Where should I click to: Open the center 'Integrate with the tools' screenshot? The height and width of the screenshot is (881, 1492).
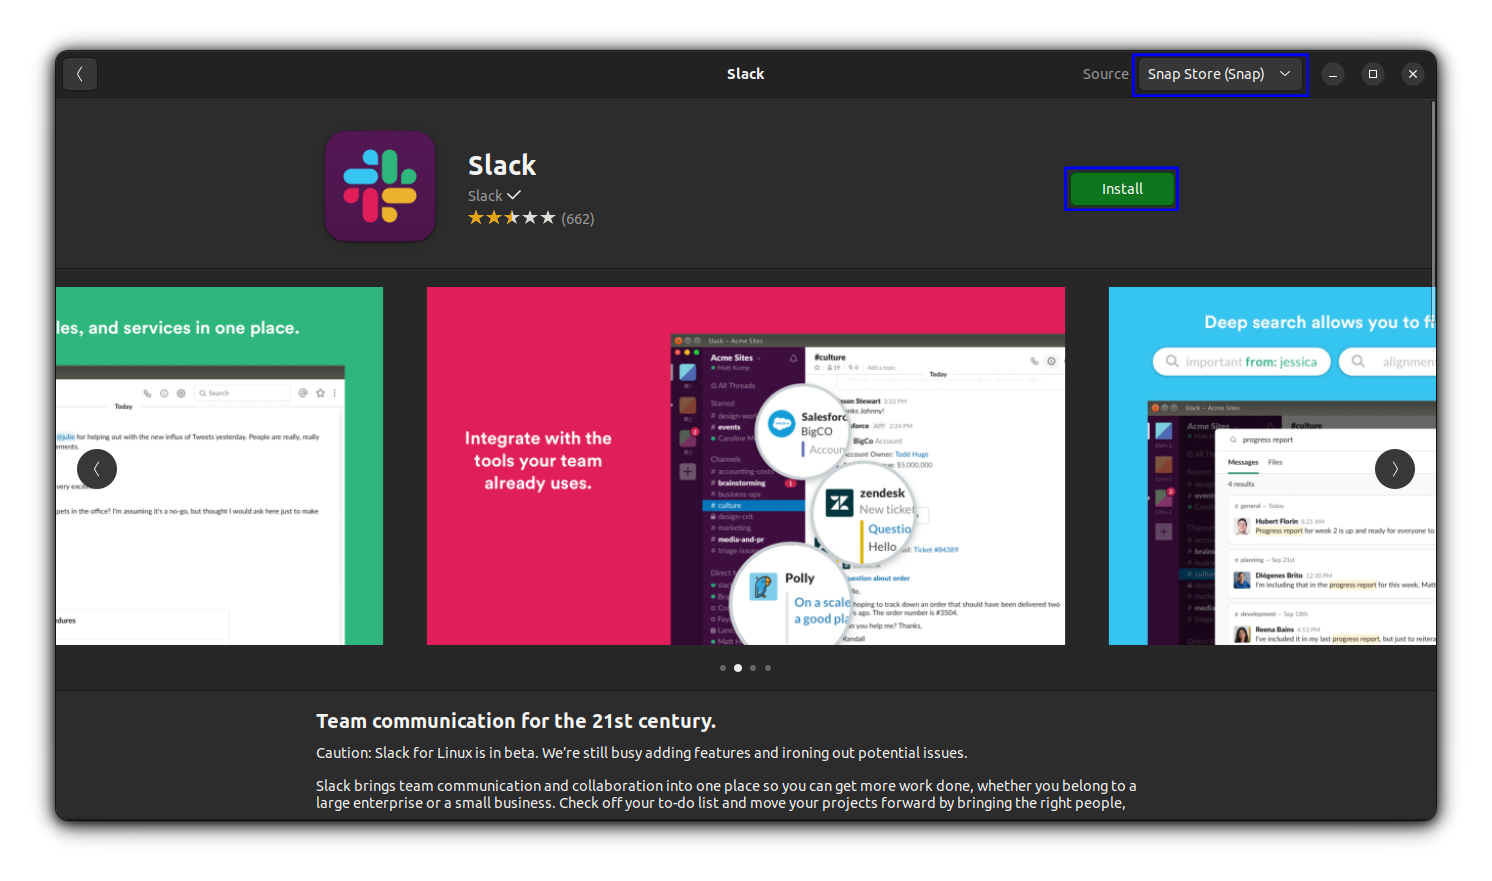click(x=746, y=466)
